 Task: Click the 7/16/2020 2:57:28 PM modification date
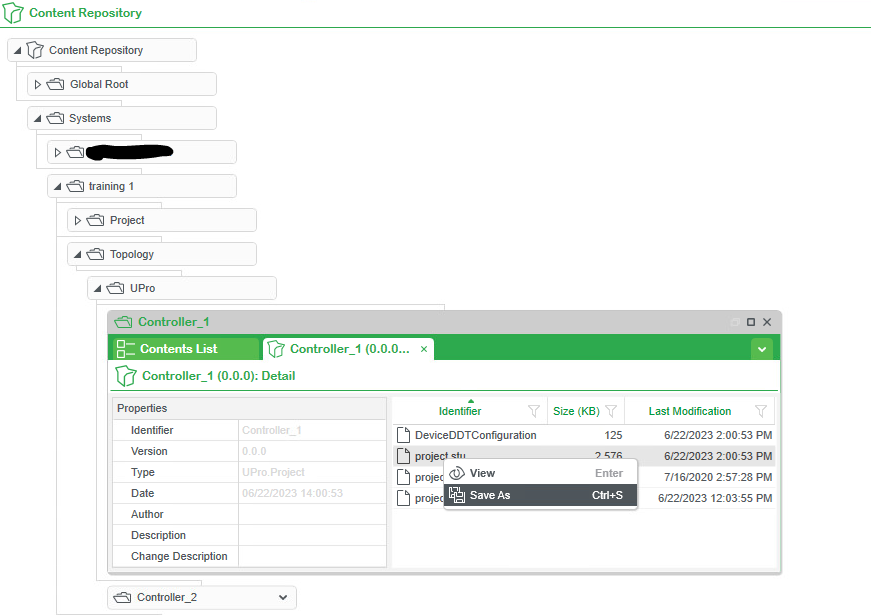tap(718, 477)
